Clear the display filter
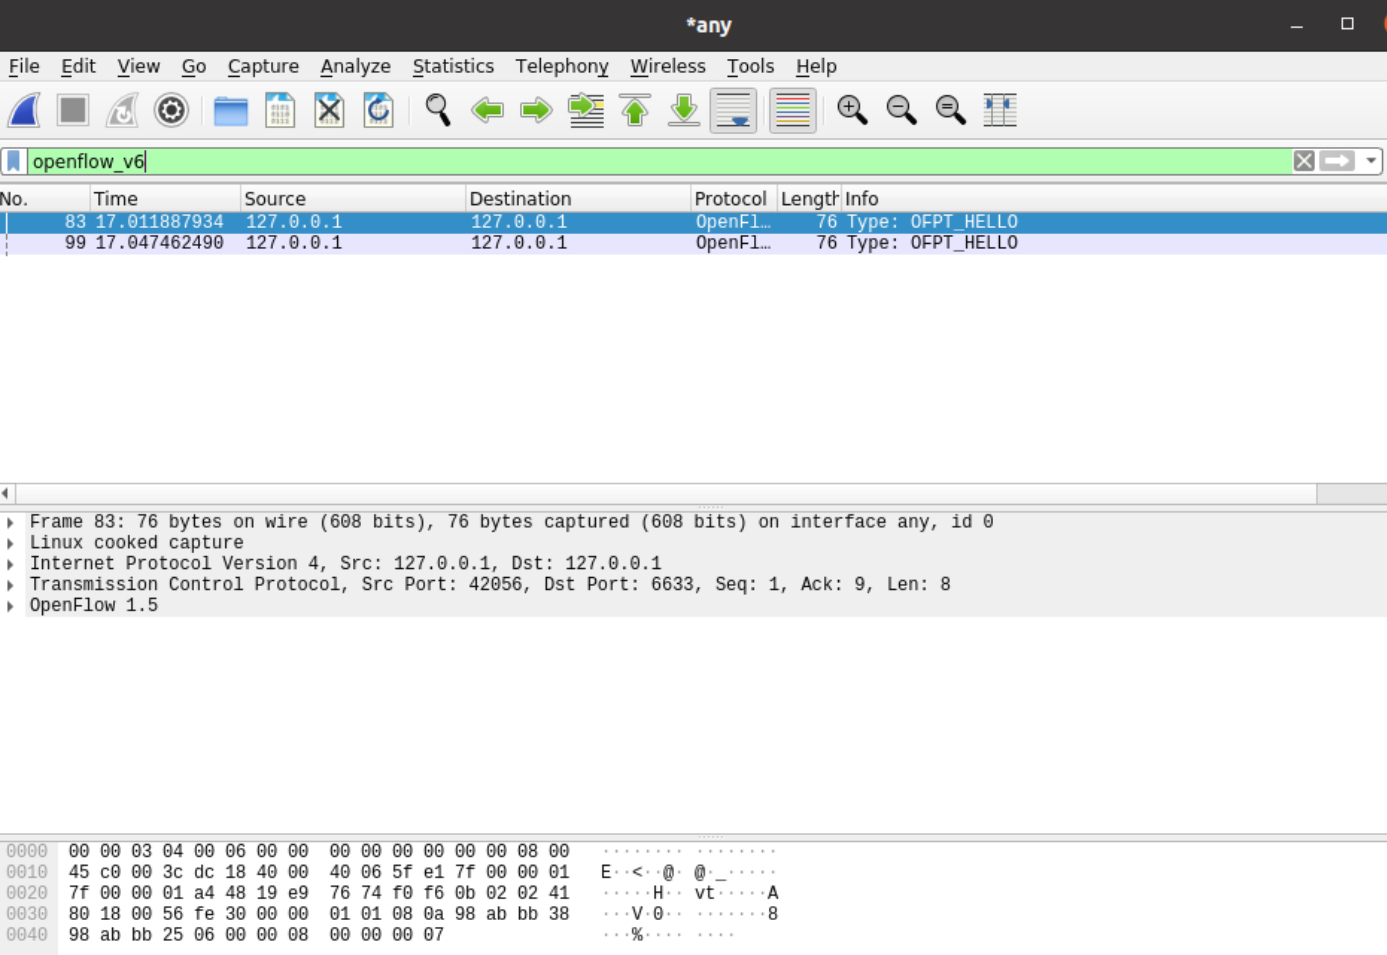This screenshot has height=955, width=1387. (x=1304, y=161)
